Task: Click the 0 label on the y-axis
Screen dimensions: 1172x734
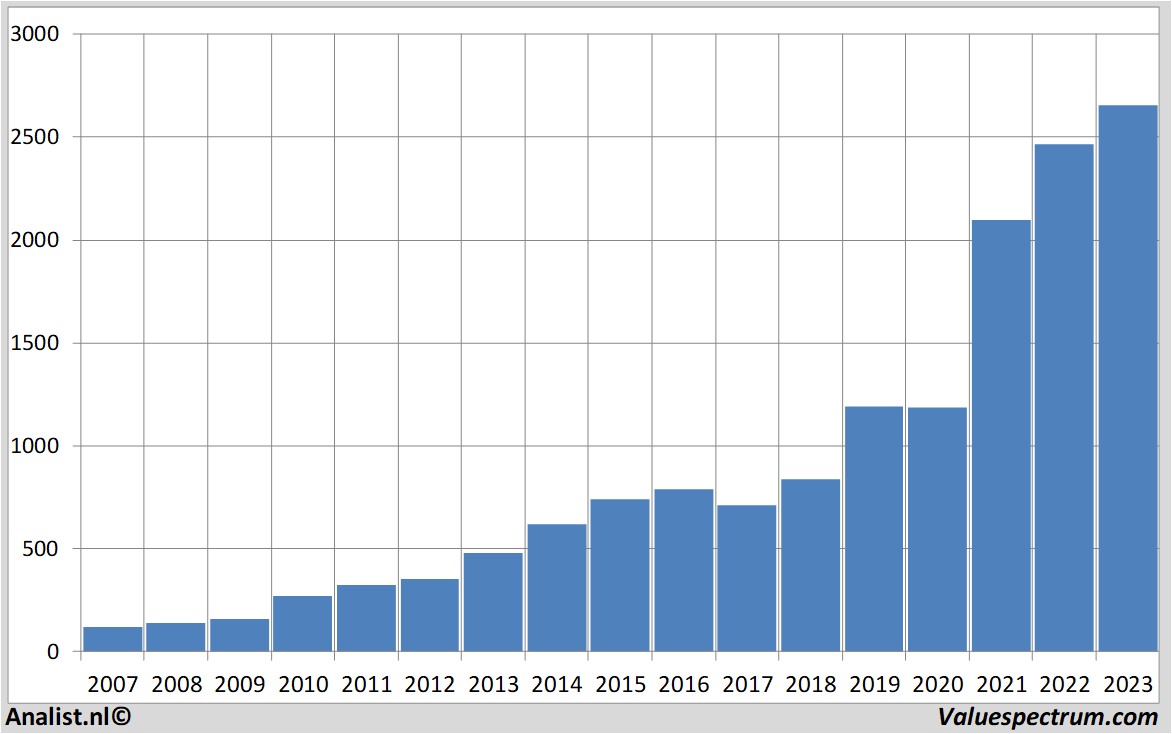Action: pyautogui.click(x=54, y=652)
